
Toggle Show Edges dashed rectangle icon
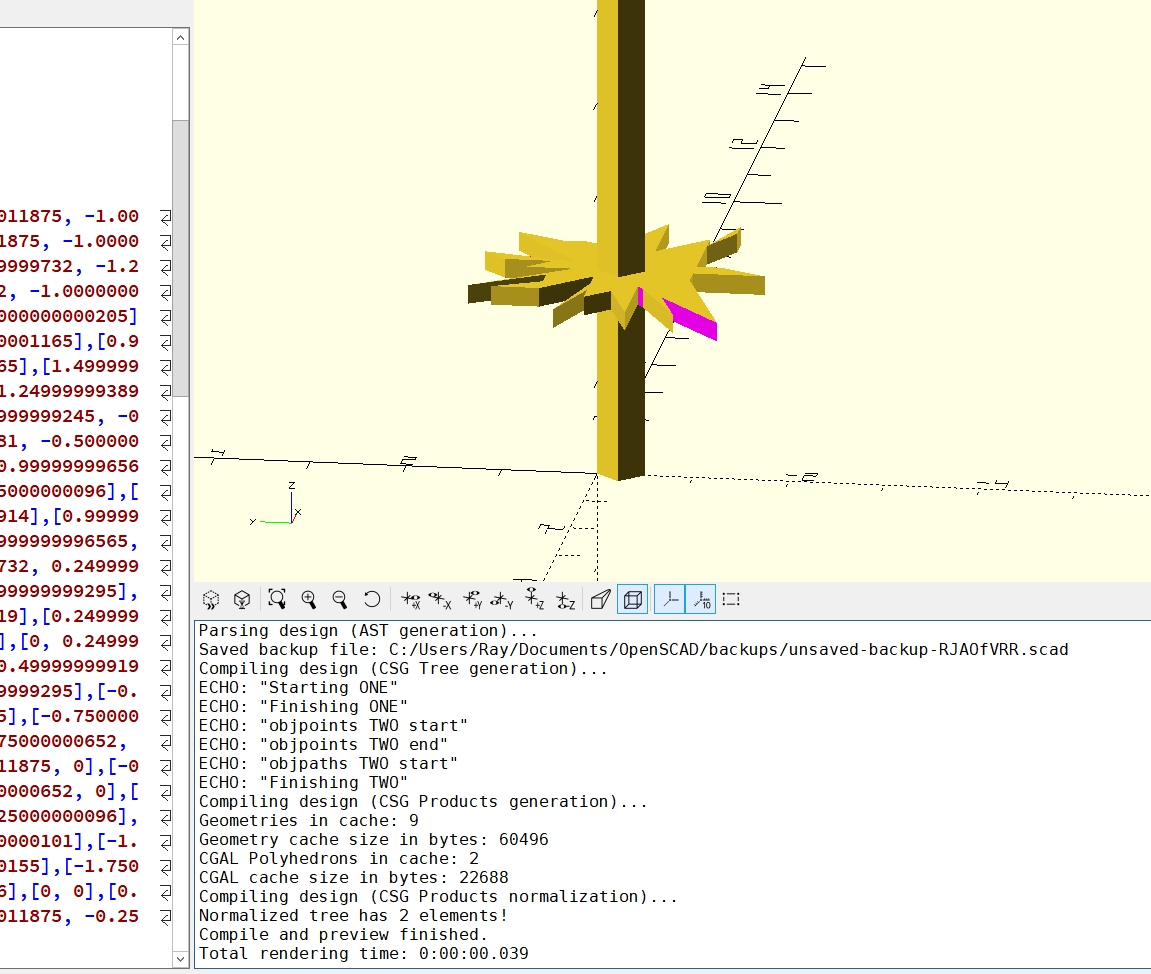pyautogui.click(x=731, y=600)
